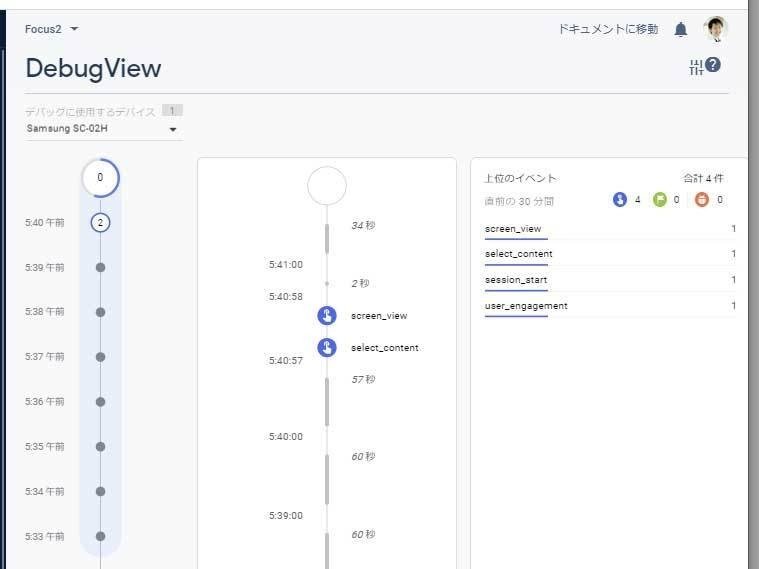
Task: Open the filter tuning sliders icon
Action: point(696,67)
